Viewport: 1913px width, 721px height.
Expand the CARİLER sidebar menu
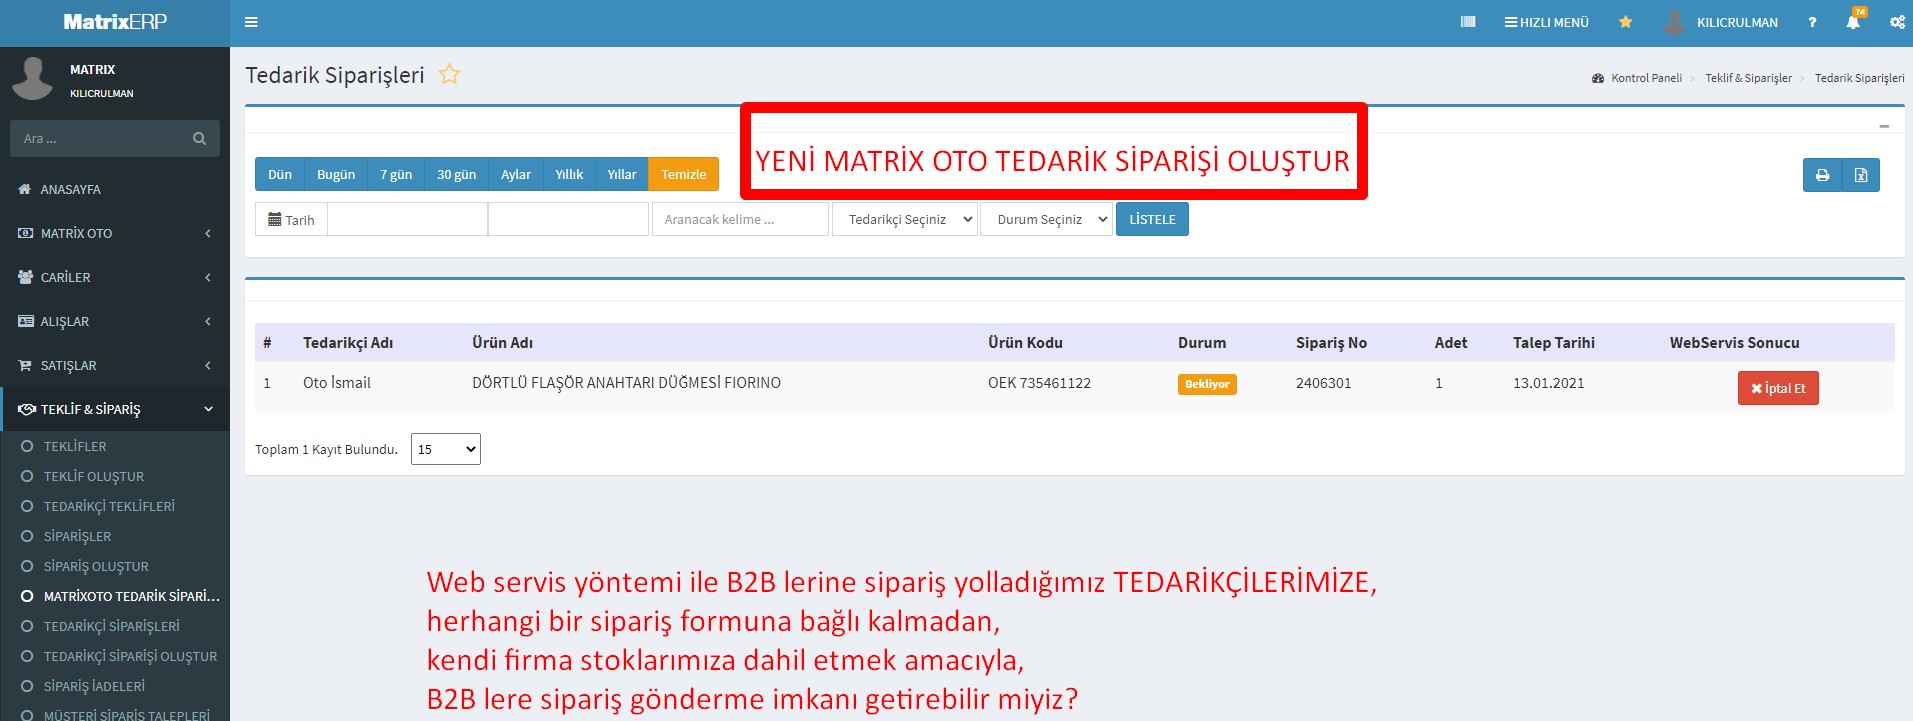115,277
